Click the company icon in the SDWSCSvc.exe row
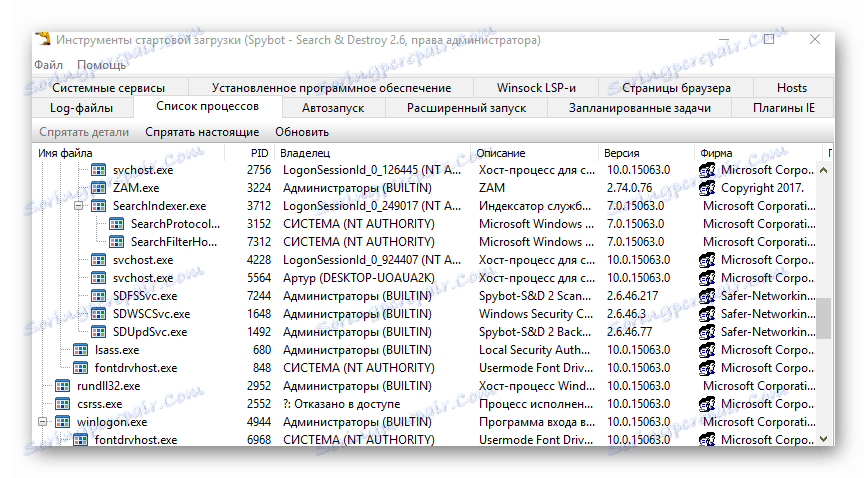 (707, 314)
